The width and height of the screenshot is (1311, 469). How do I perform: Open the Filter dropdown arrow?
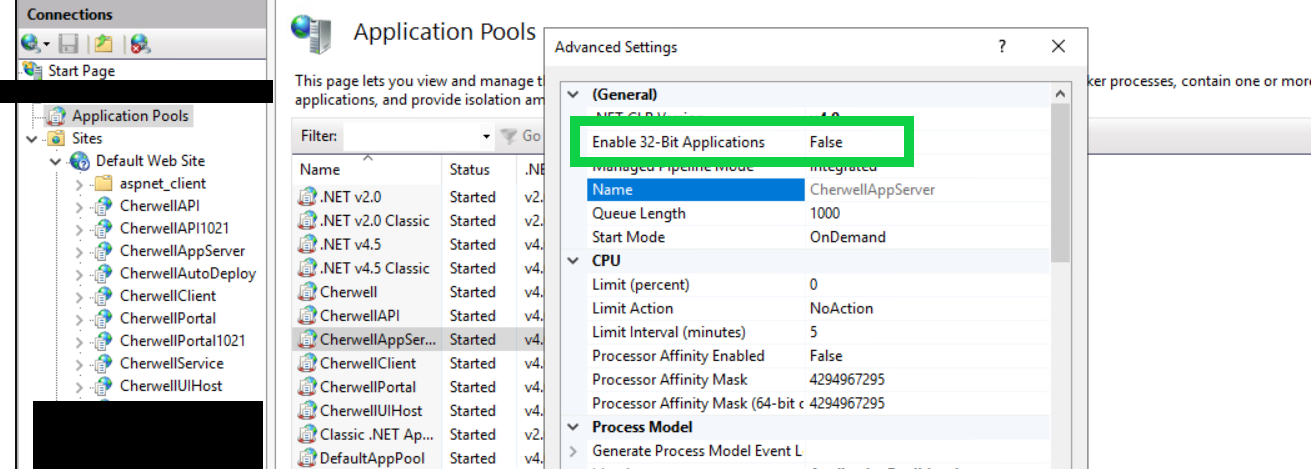(486, 136)
